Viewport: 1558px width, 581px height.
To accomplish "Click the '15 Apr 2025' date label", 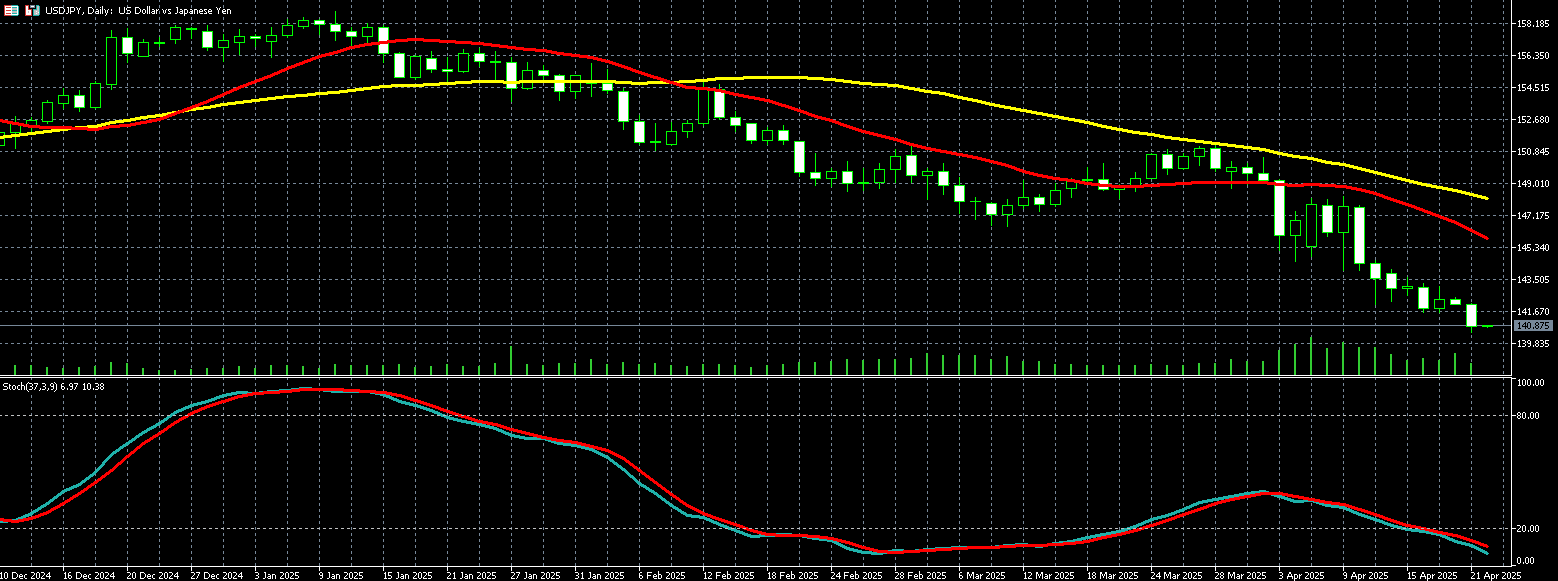I will [1432, 575].
